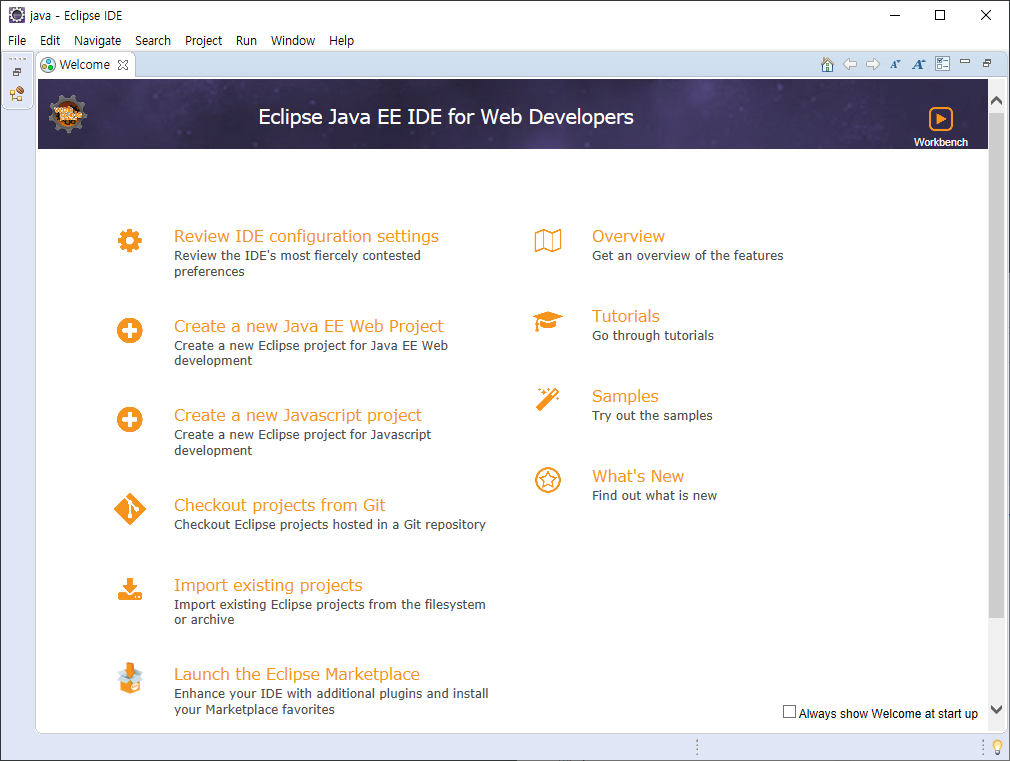1010x761 pixels.
Task: Click the light bulb tip icon in status bar
Action: click(x=996, y=747)
